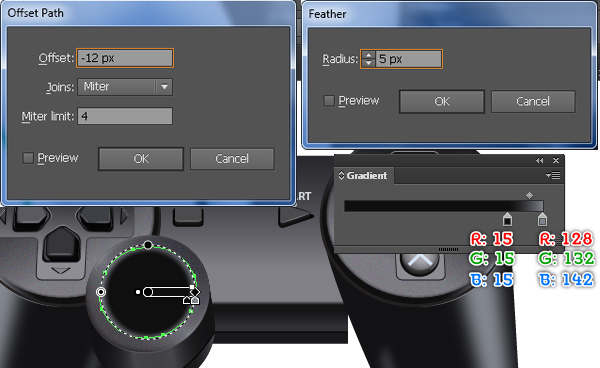Increase the Feather Radius stepper

(x=368, y=55)
